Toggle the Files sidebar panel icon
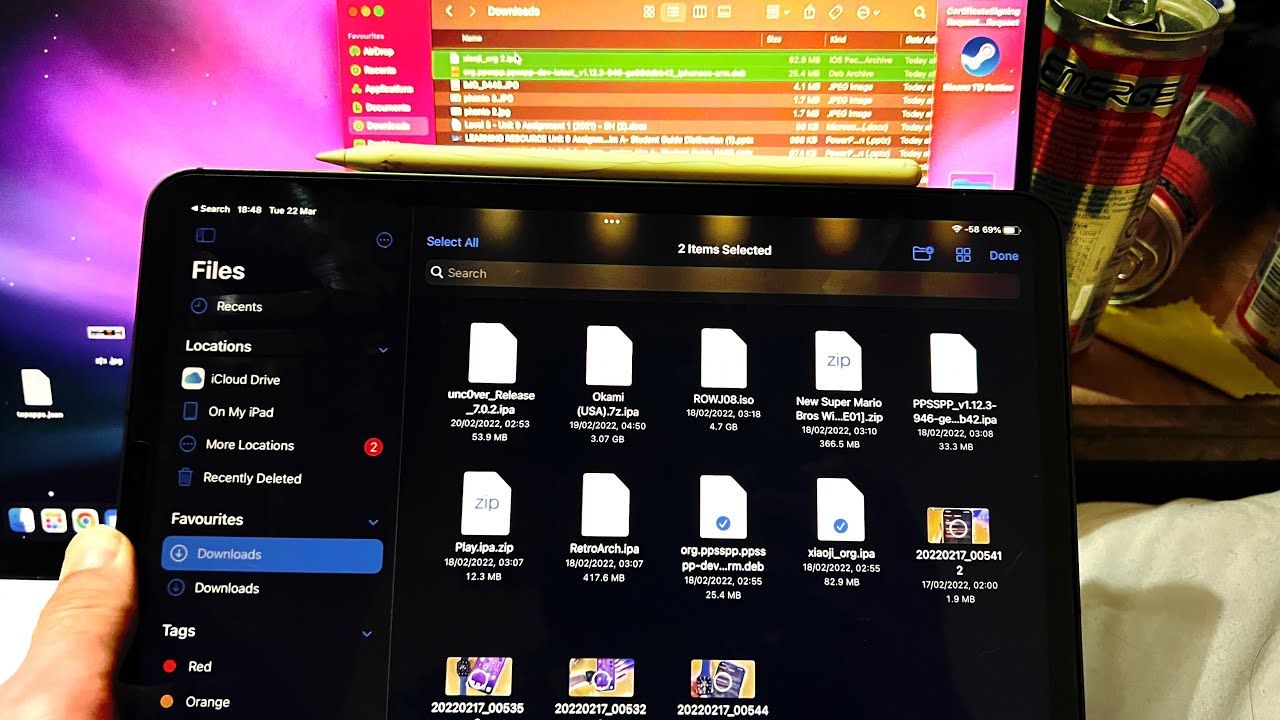This screenshot has height=720, width=1280. pos(206,236)
